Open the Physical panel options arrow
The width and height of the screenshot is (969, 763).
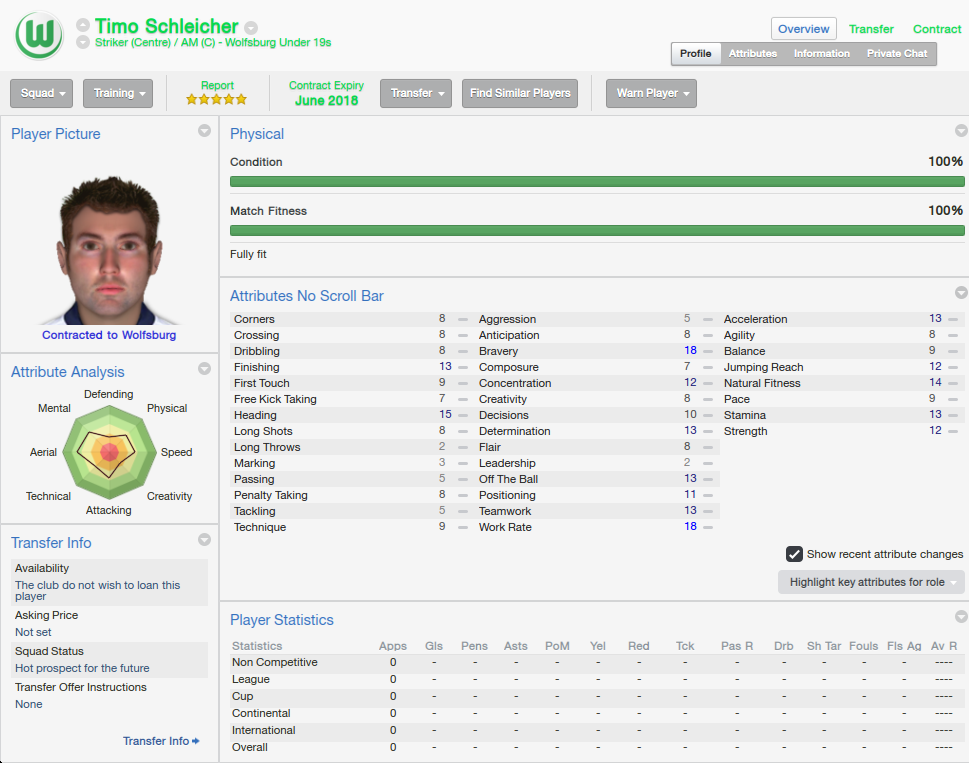click(961, 131)
